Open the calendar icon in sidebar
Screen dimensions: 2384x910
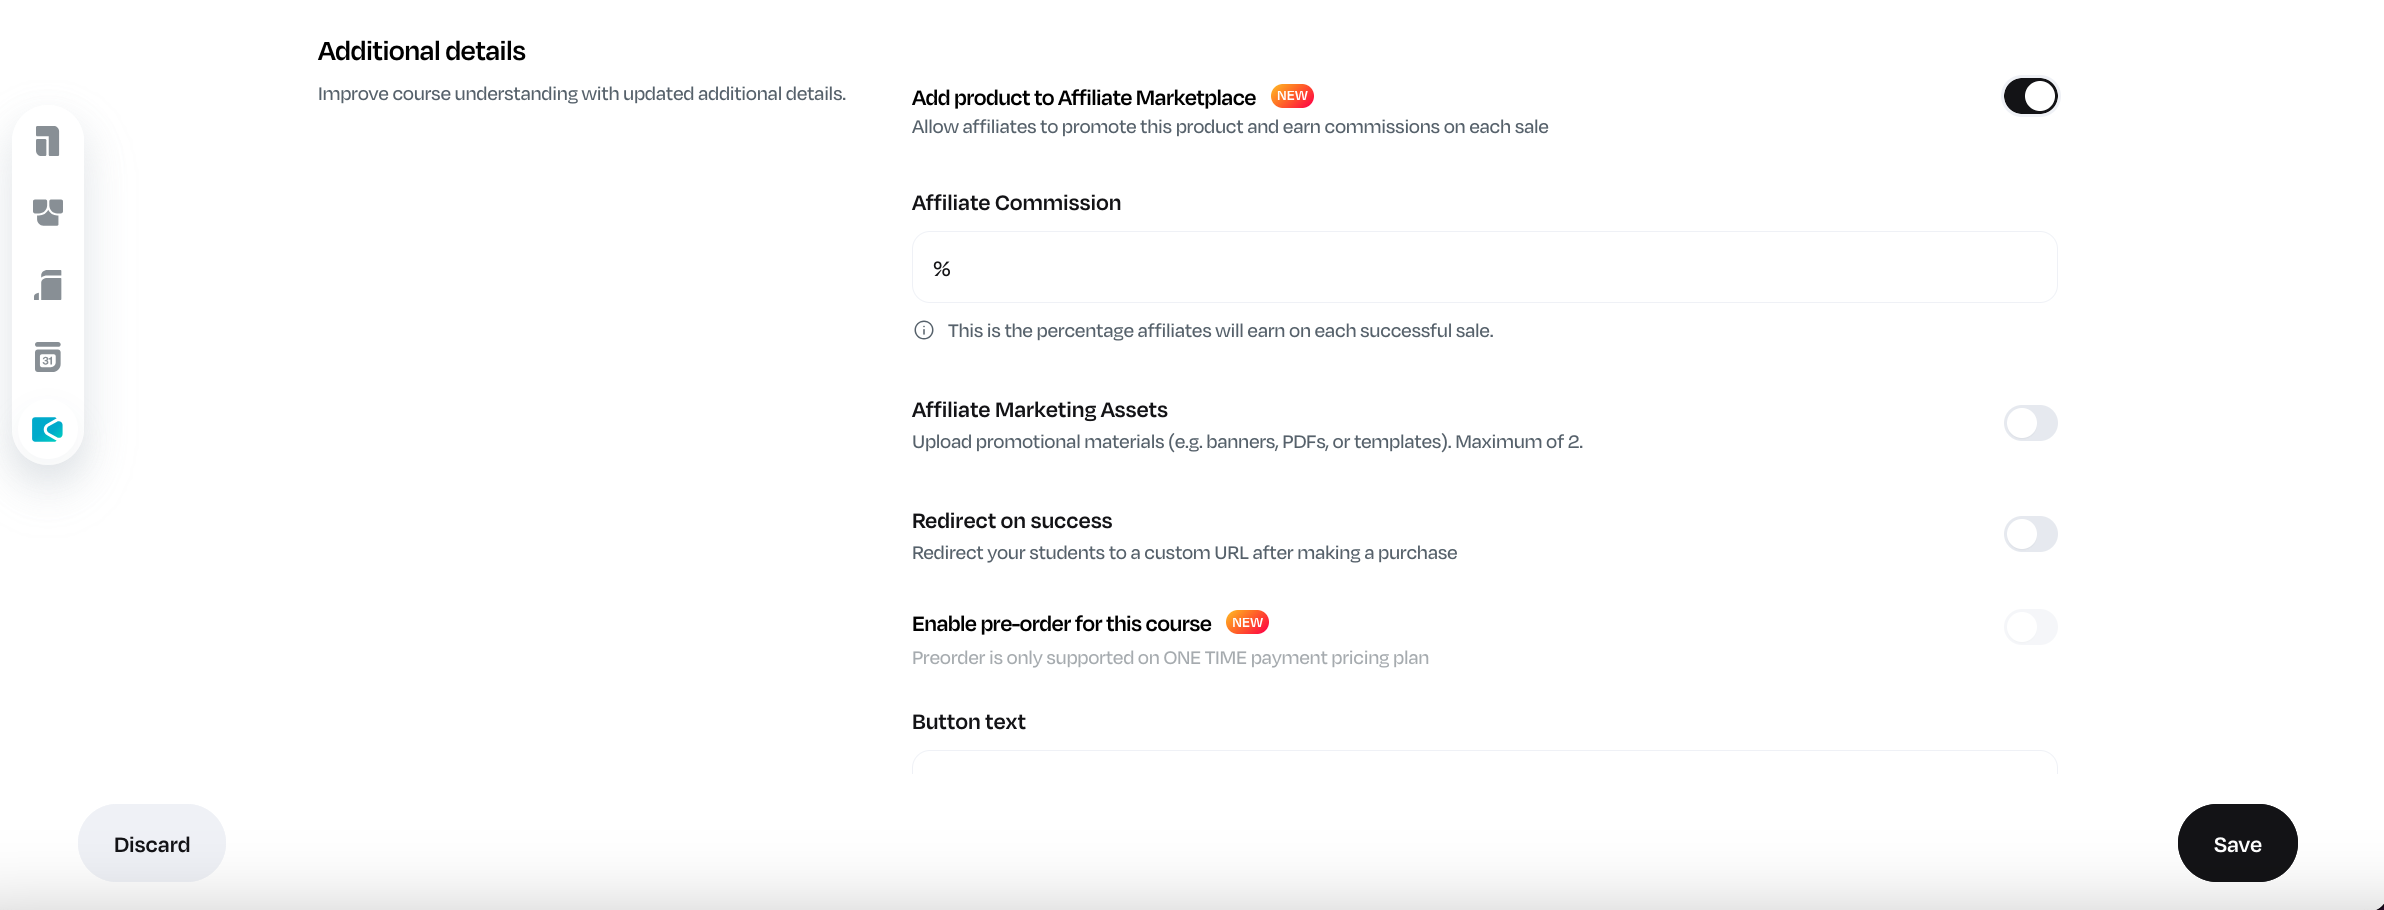point(47,357)
